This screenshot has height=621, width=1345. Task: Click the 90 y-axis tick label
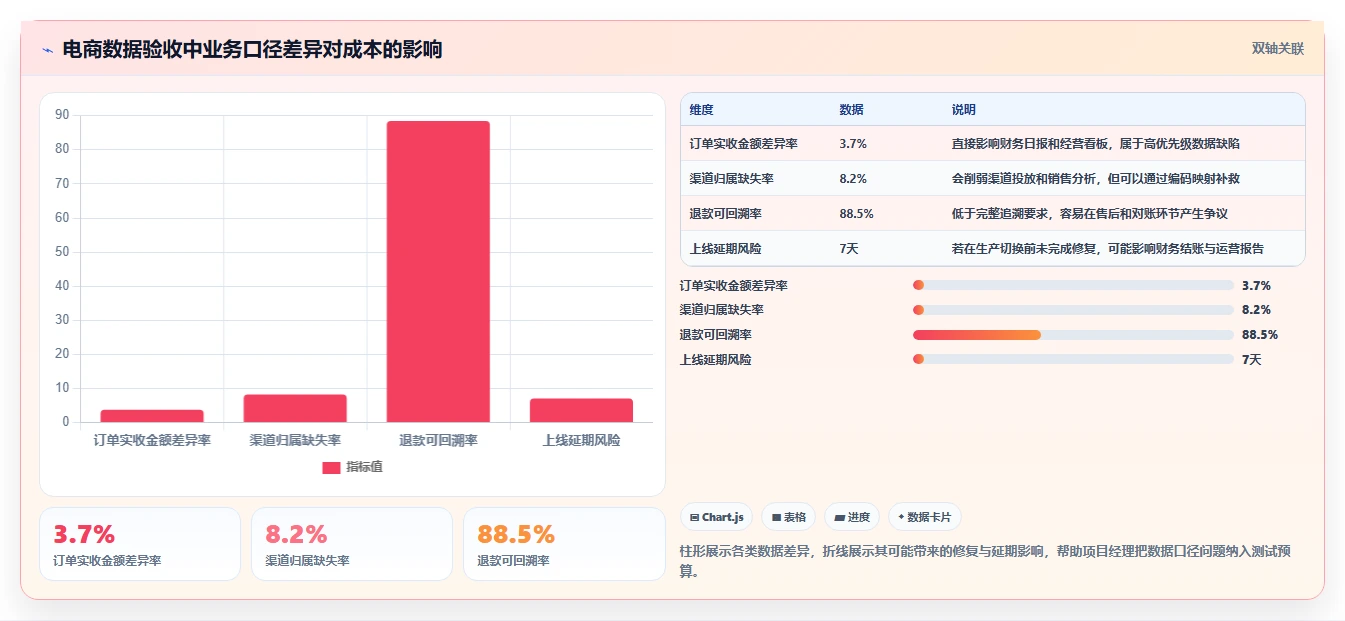[x=62, y=115]
